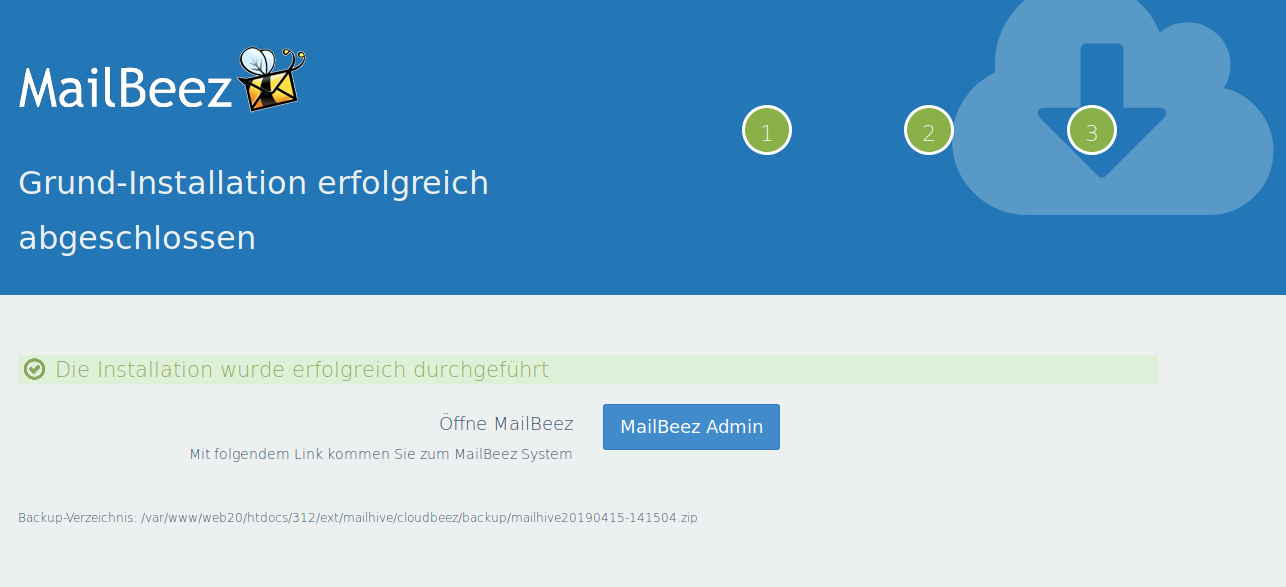Click the 'Backup-Verzeichnis:' label
1286x587 pixels.
77,518
